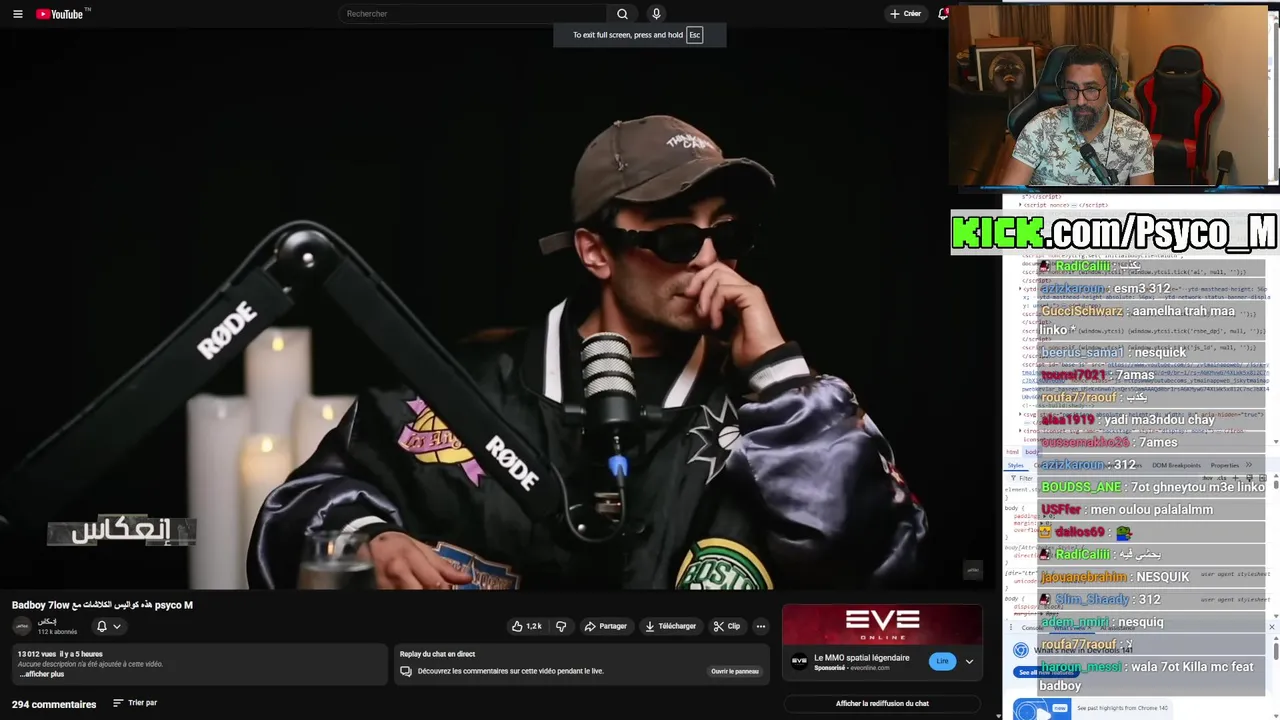Open the EVE Online ad banner image
Image resolution: width=1280 pixels, height=720 pixels.
(x=882, y=625)
